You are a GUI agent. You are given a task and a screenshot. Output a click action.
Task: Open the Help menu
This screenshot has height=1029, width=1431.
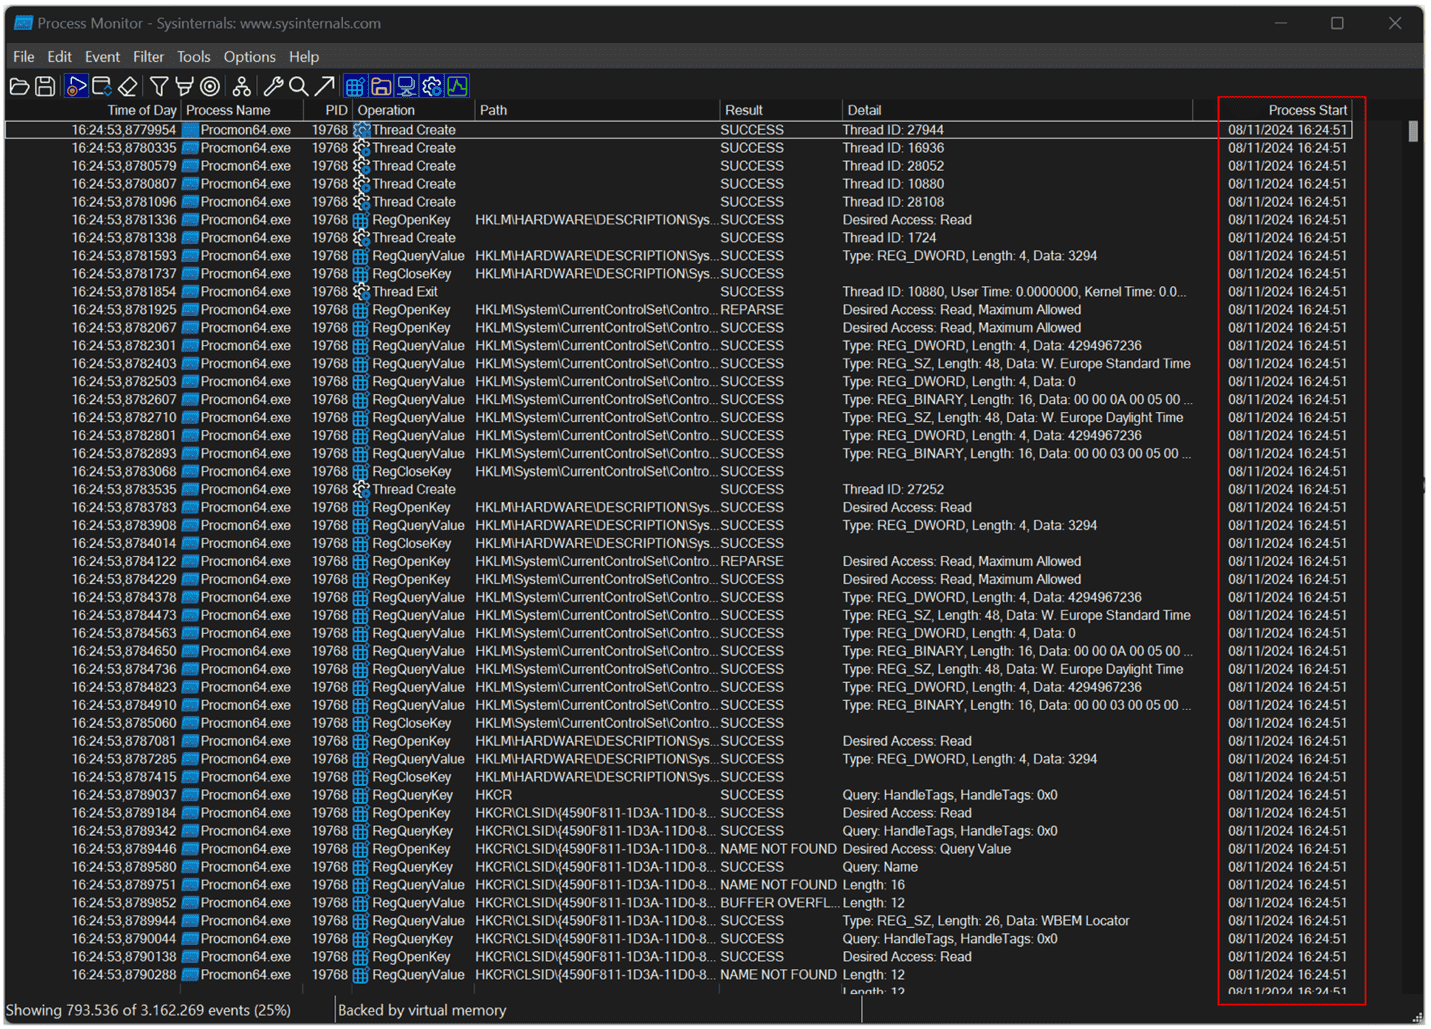[x=304, y=57]
